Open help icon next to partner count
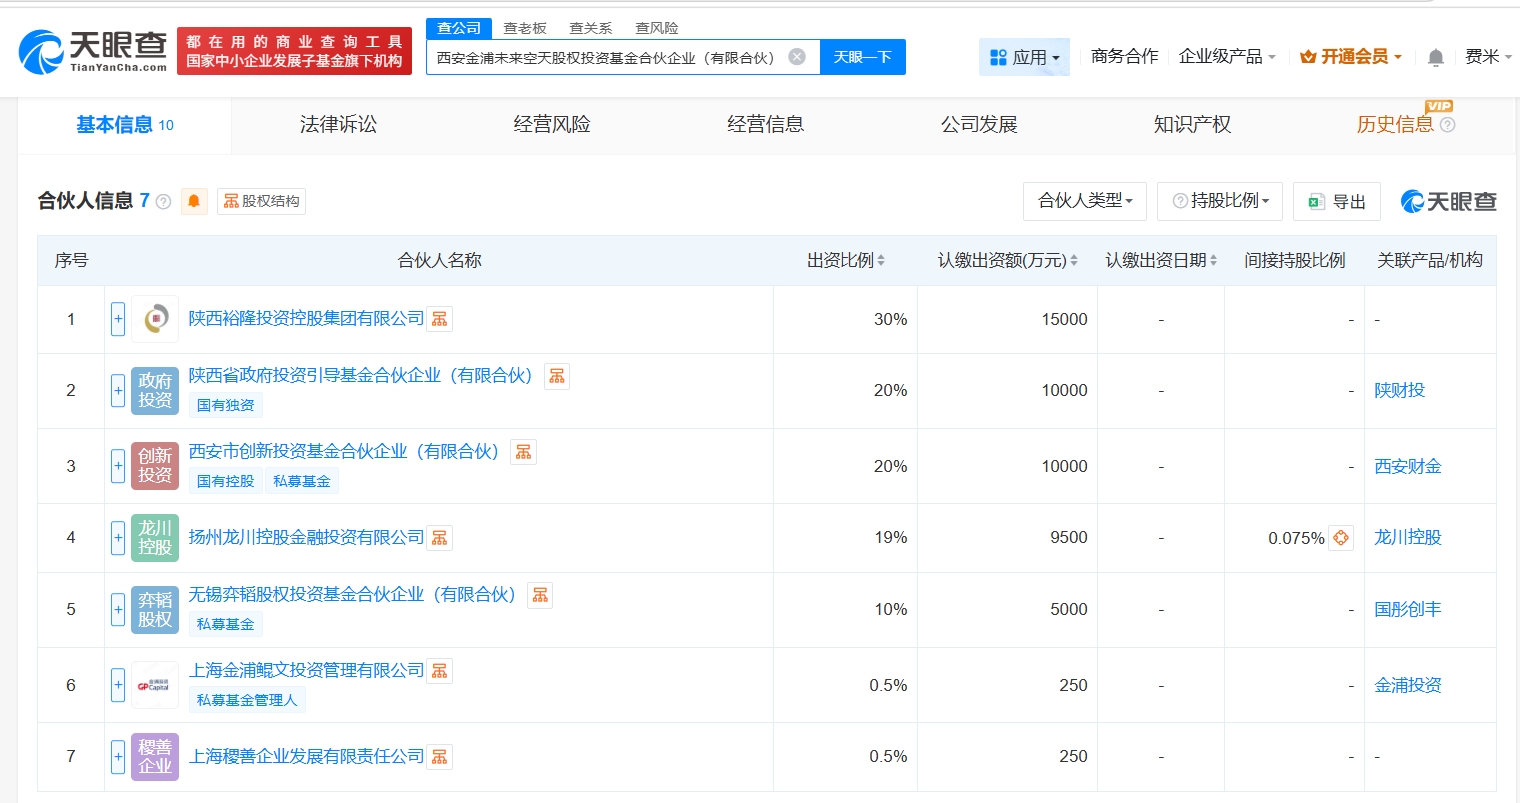This screenshot has width=1520, height=803. pos(163,201)
